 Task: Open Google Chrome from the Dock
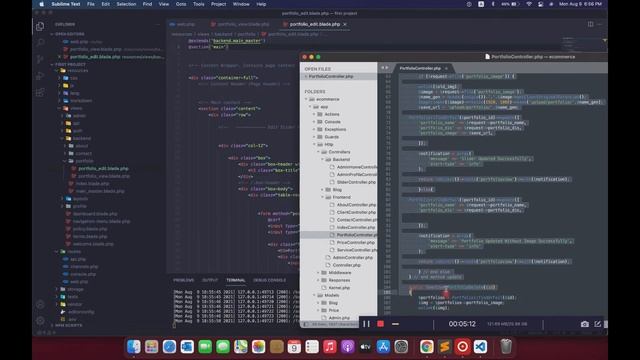pos(427,347)
